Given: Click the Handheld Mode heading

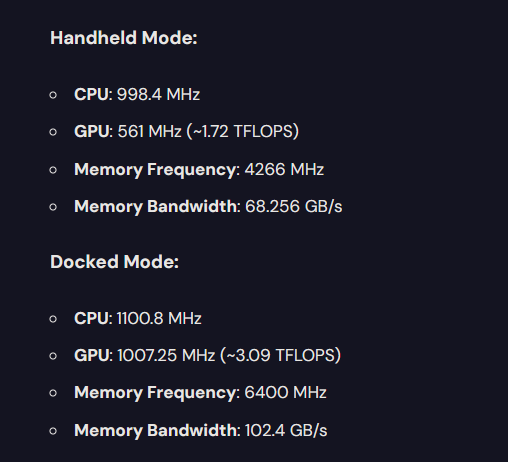Looking at the screenshot, I should [124, 38].
